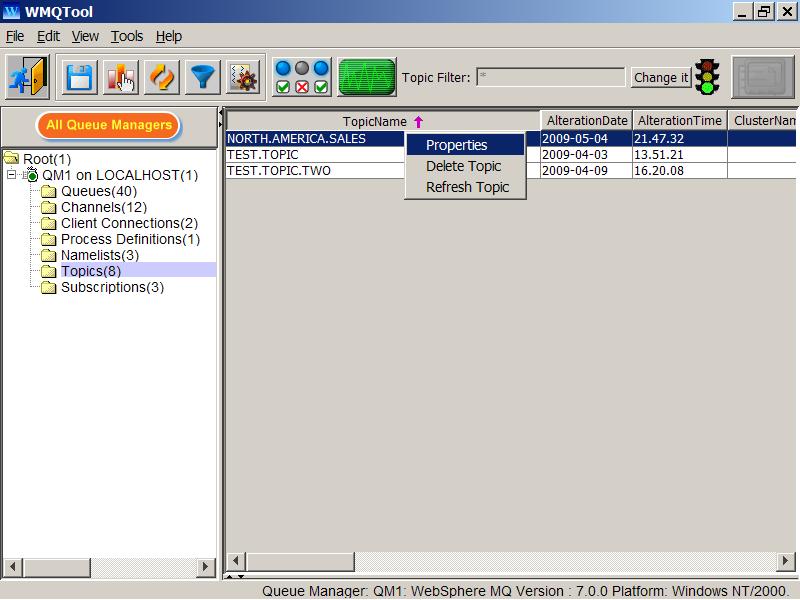Click the table horizontal scrollbar thumb

[x=301, y=561]
